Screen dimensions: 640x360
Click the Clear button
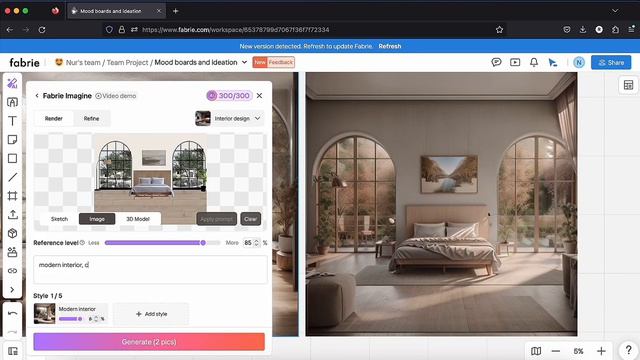[x=251, y=219]
